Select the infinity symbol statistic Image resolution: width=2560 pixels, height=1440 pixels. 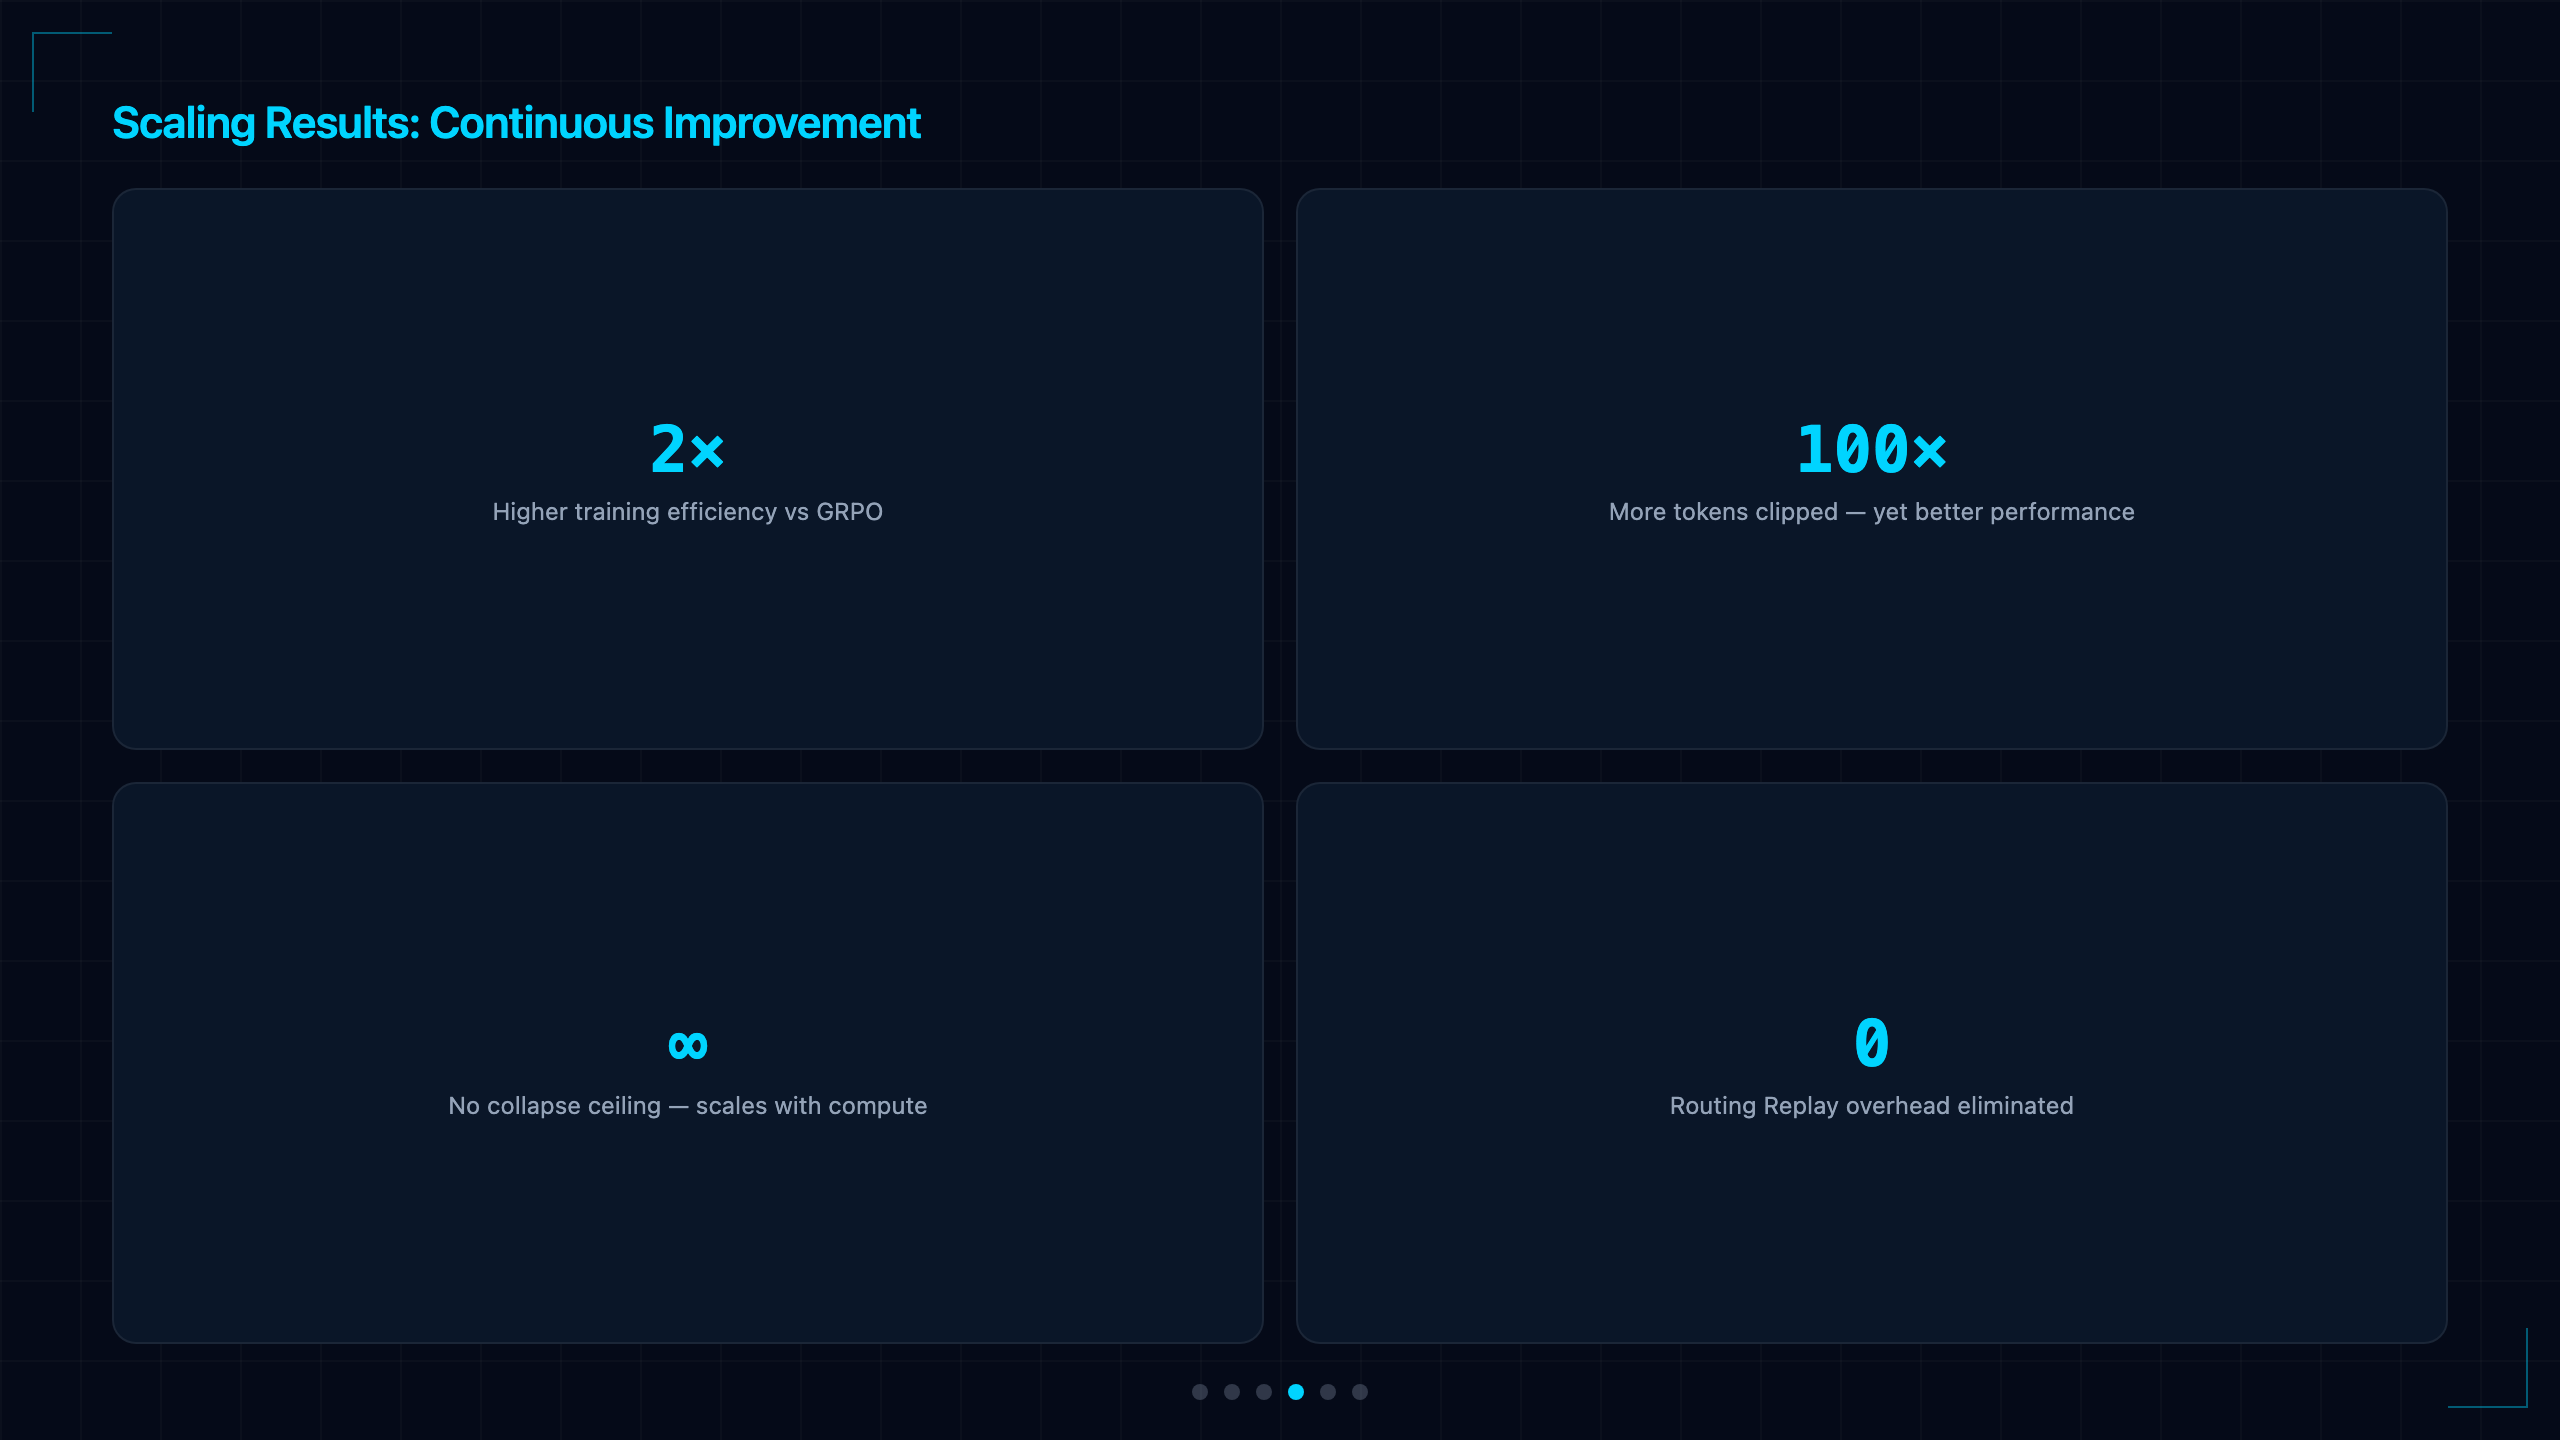point(688,1046)
